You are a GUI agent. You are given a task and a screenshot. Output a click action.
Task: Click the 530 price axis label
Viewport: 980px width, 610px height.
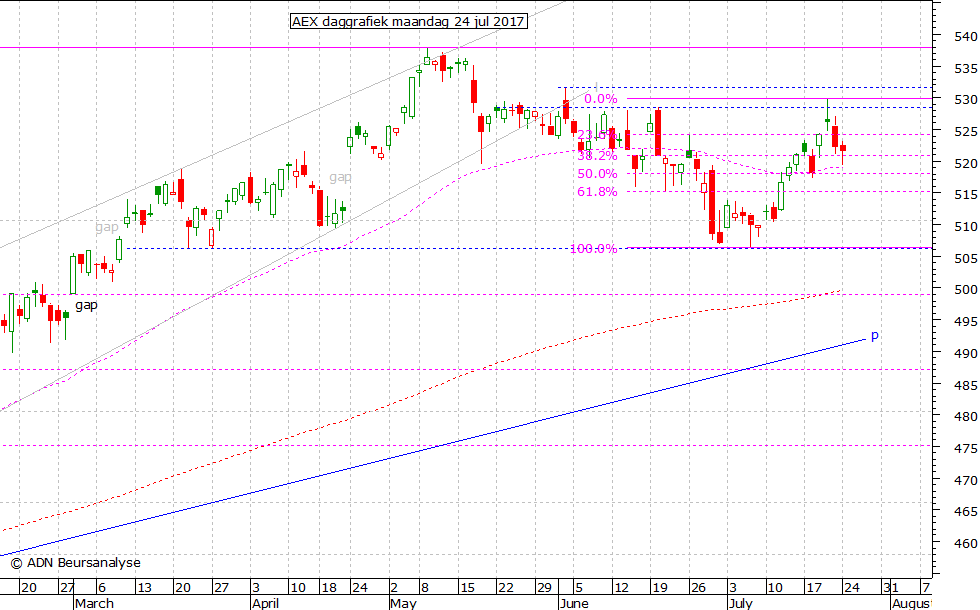(966, 99)
